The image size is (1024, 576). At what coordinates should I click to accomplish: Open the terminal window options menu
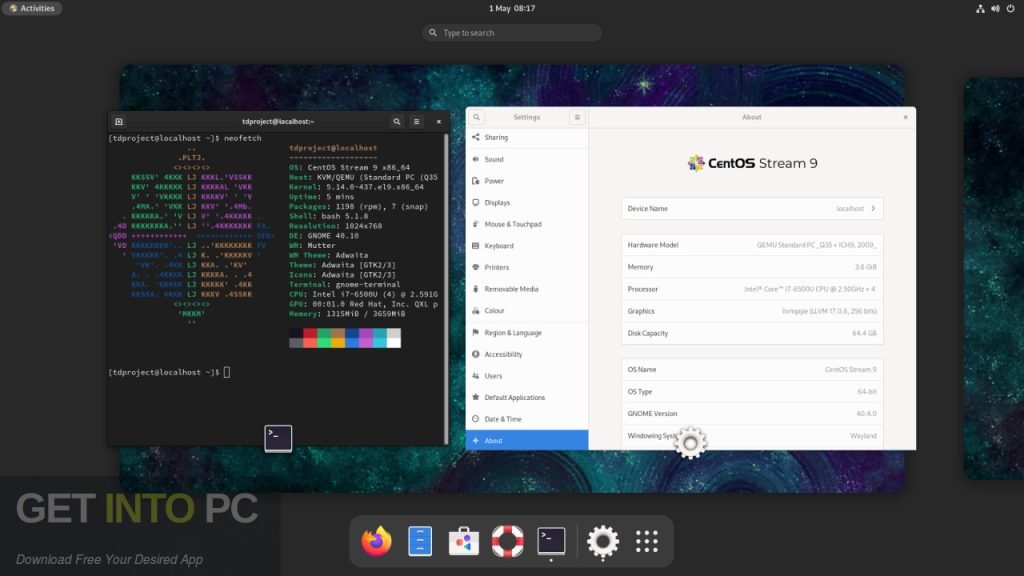pyautogui.click(x=416, y=121)
